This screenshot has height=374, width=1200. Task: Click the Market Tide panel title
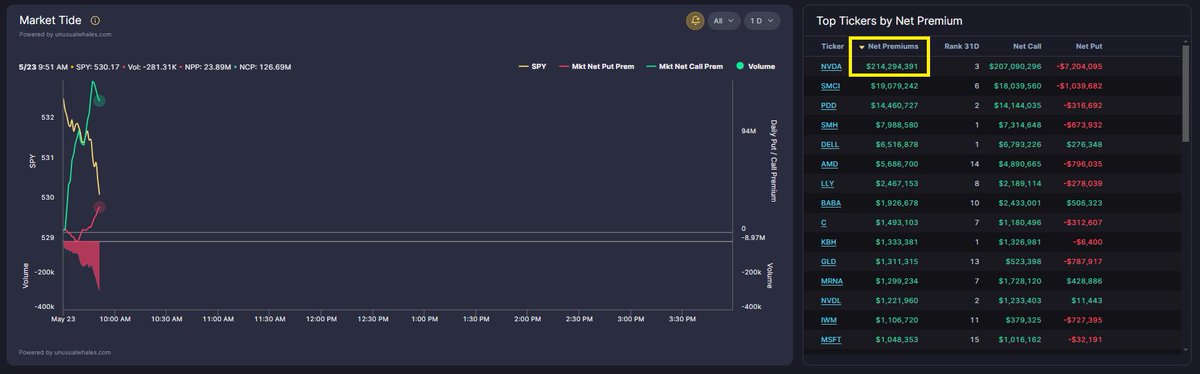(50, 20)
